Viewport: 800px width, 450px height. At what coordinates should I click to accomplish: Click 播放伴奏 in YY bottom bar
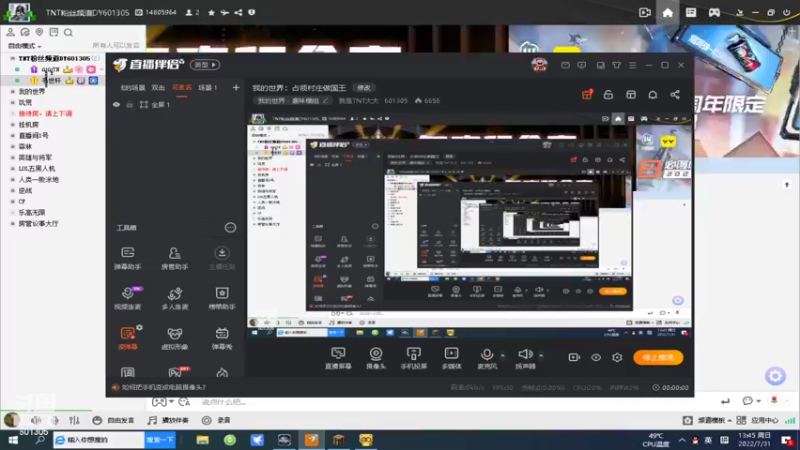click(168, 420)
